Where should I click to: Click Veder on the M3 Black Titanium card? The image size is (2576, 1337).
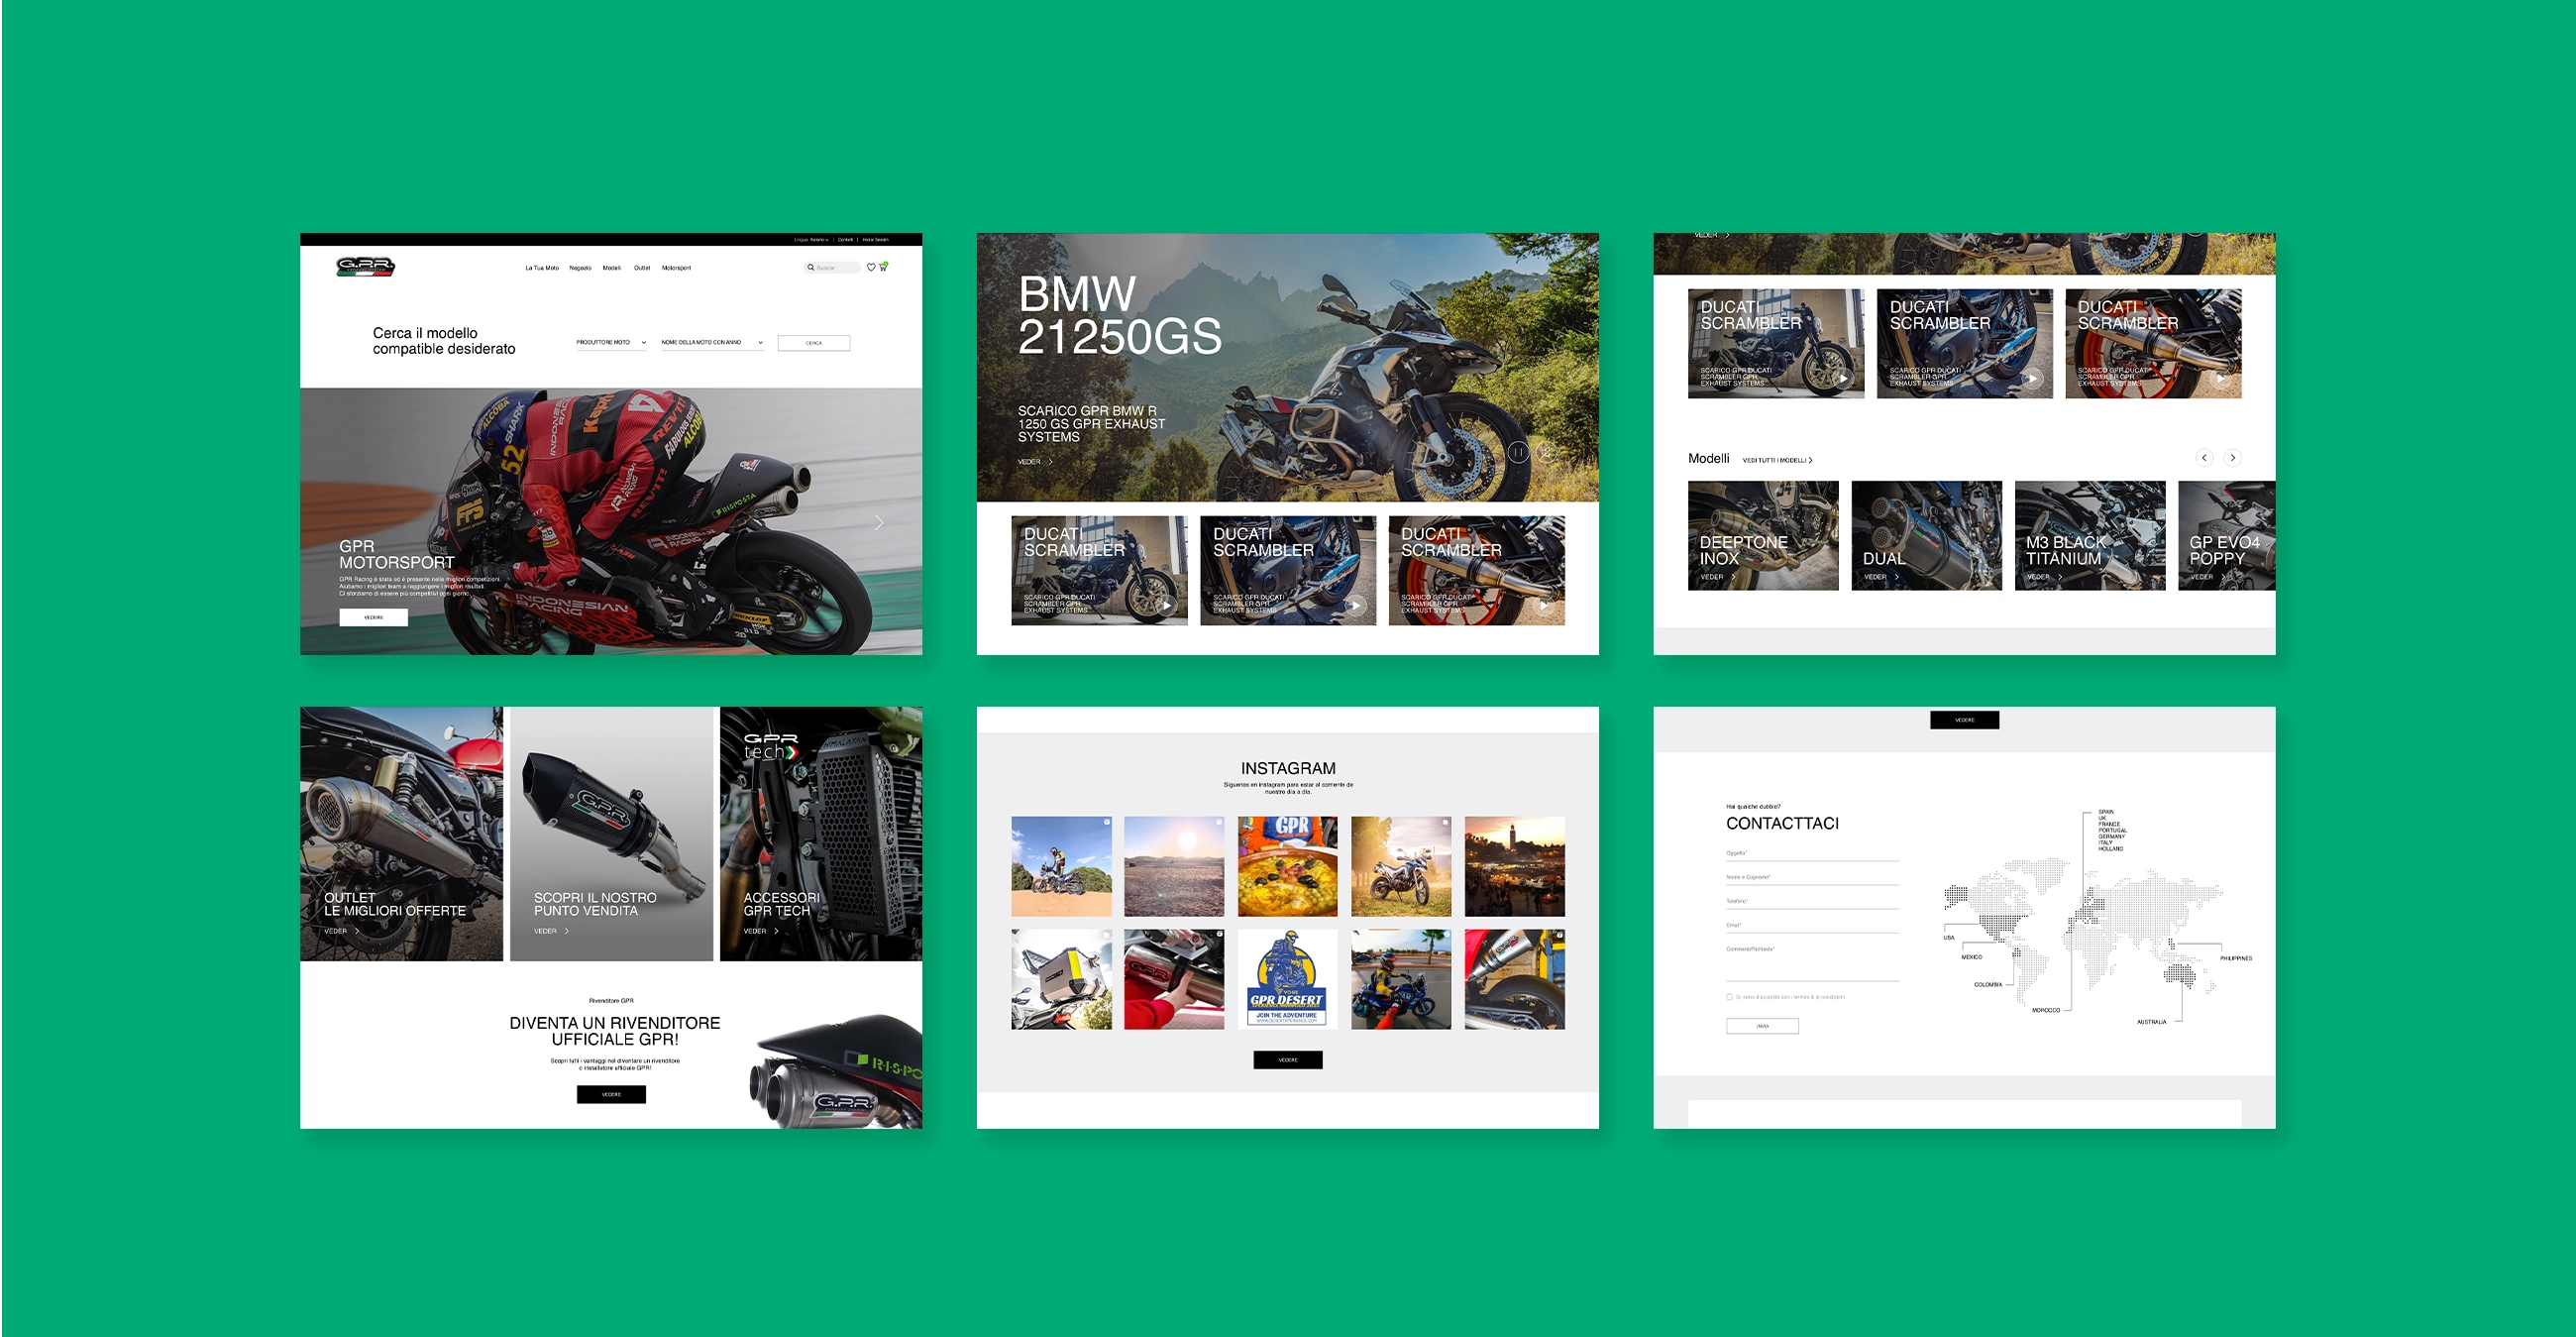coord(2044,577)
